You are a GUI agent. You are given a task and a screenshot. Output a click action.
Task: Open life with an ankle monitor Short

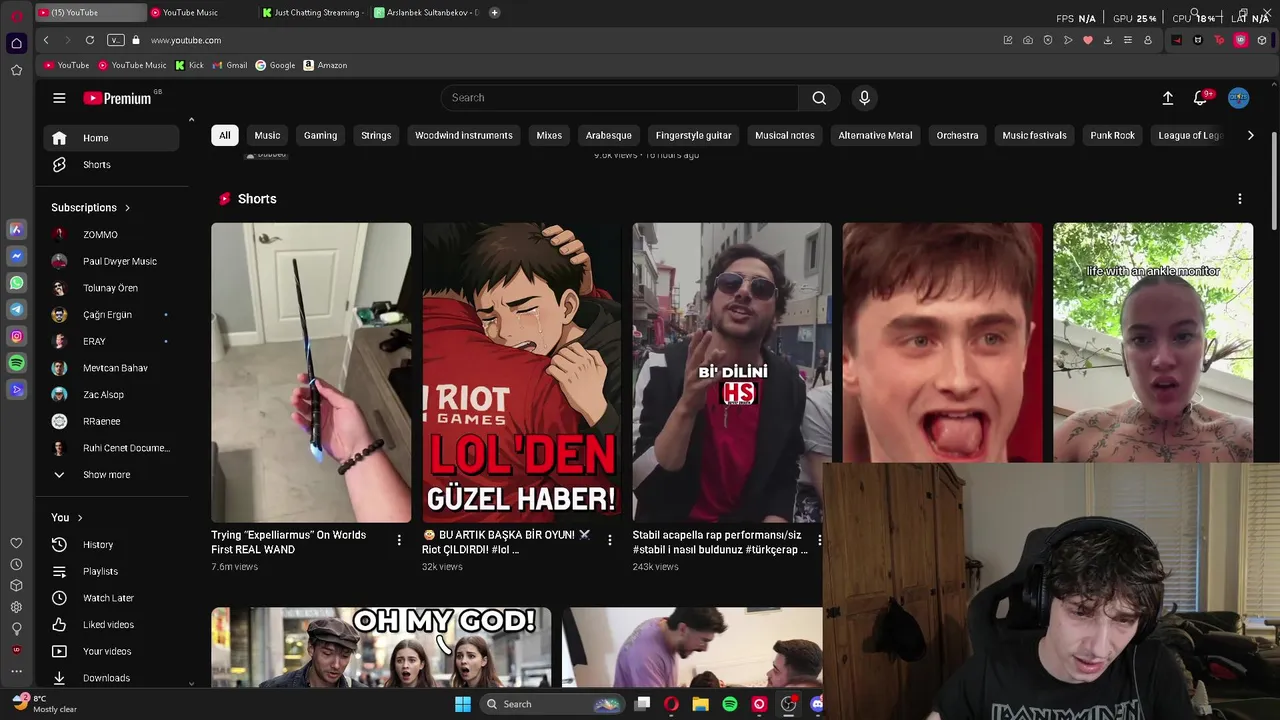pos(1153,342)
